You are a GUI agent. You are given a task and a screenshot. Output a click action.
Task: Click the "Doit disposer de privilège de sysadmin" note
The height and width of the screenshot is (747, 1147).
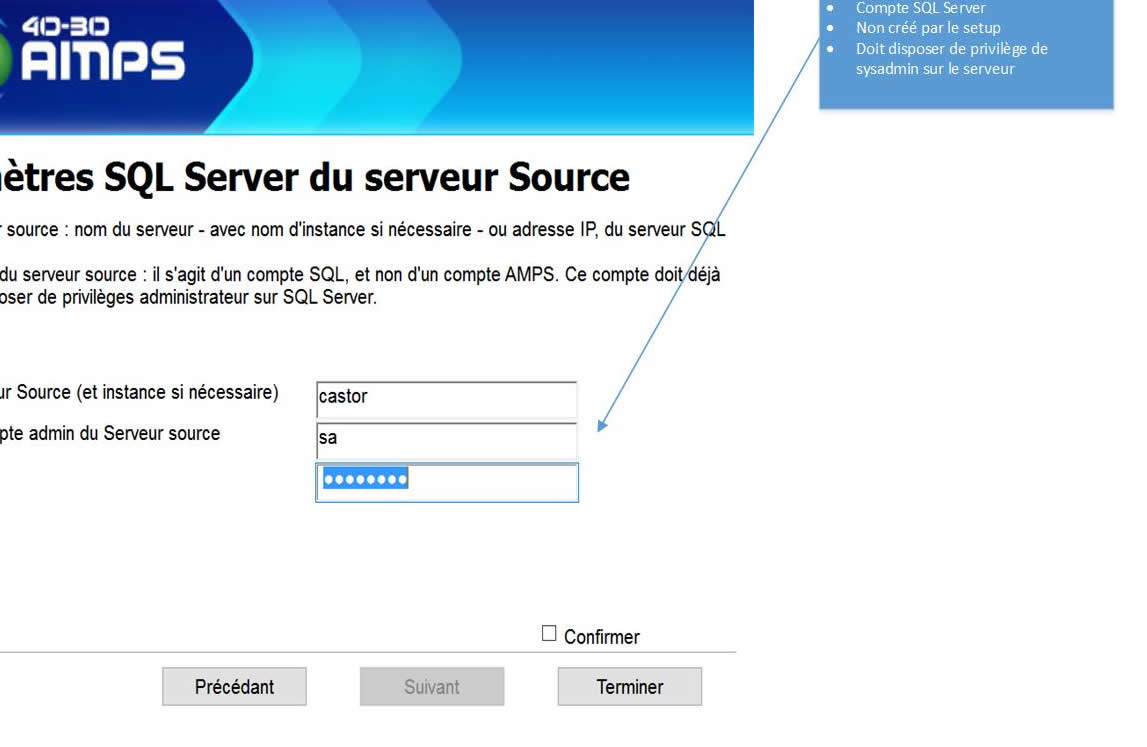pos(952,59)
